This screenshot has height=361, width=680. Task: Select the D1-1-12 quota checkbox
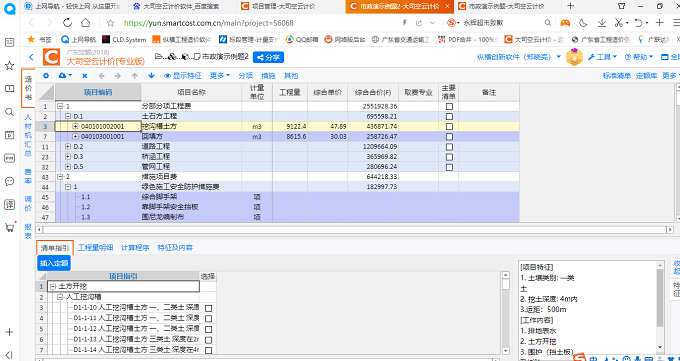(208, 329)
